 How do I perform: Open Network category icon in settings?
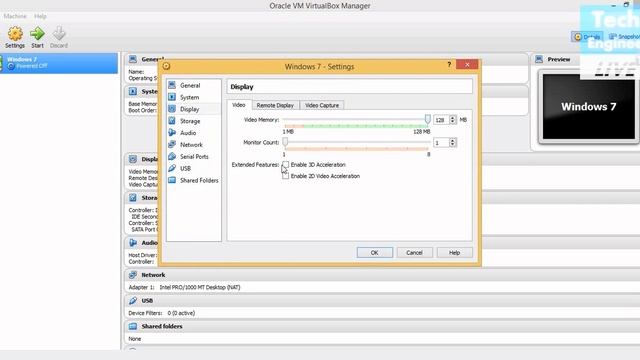coord(172,144)
